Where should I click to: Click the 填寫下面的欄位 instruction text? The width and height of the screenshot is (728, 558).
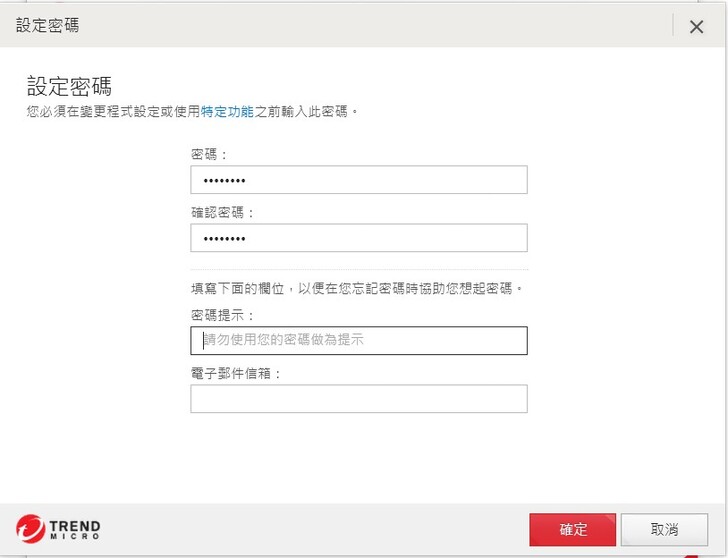click(x=357, y=288)
